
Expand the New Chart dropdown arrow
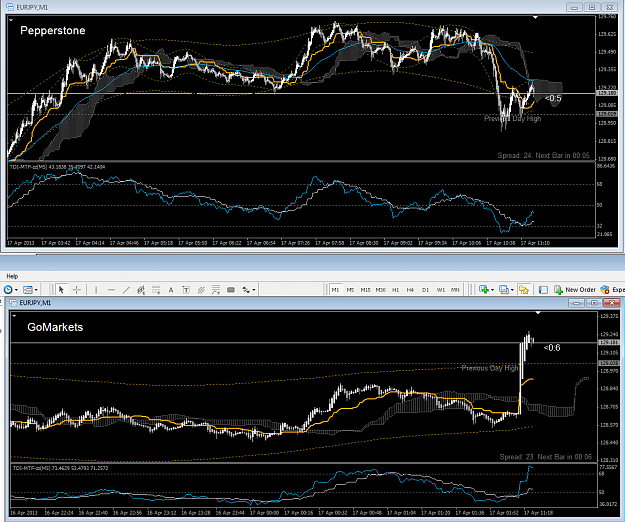click(x=493, y=290)
